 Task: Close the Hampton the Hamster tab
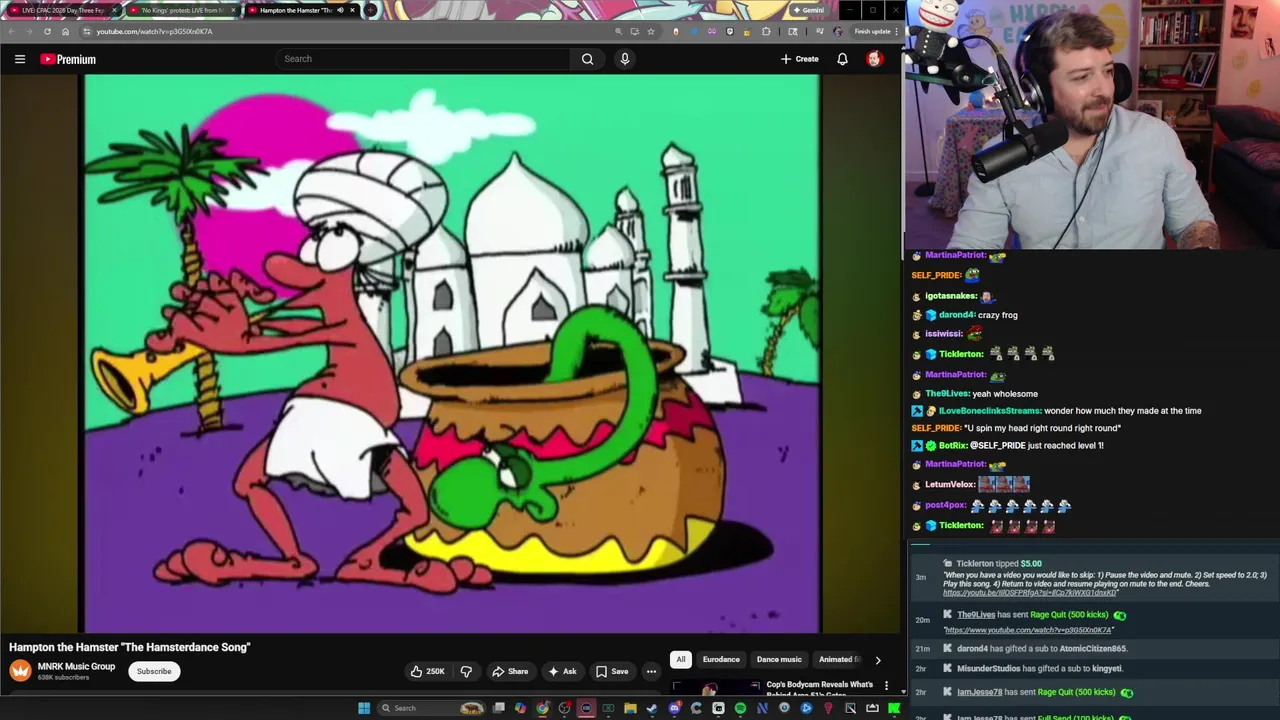pyautogui.click(x=352, y=10)
